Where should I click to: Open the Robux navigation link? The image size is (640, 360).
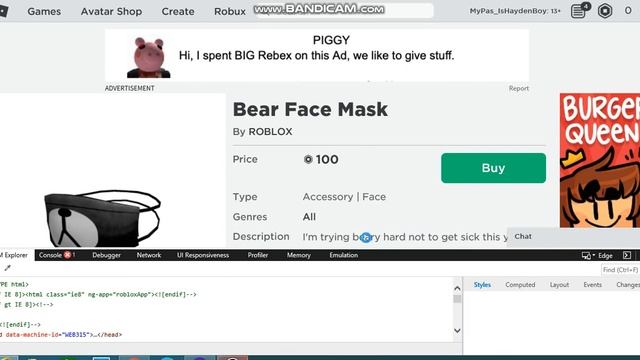click(x=230, y=11)
